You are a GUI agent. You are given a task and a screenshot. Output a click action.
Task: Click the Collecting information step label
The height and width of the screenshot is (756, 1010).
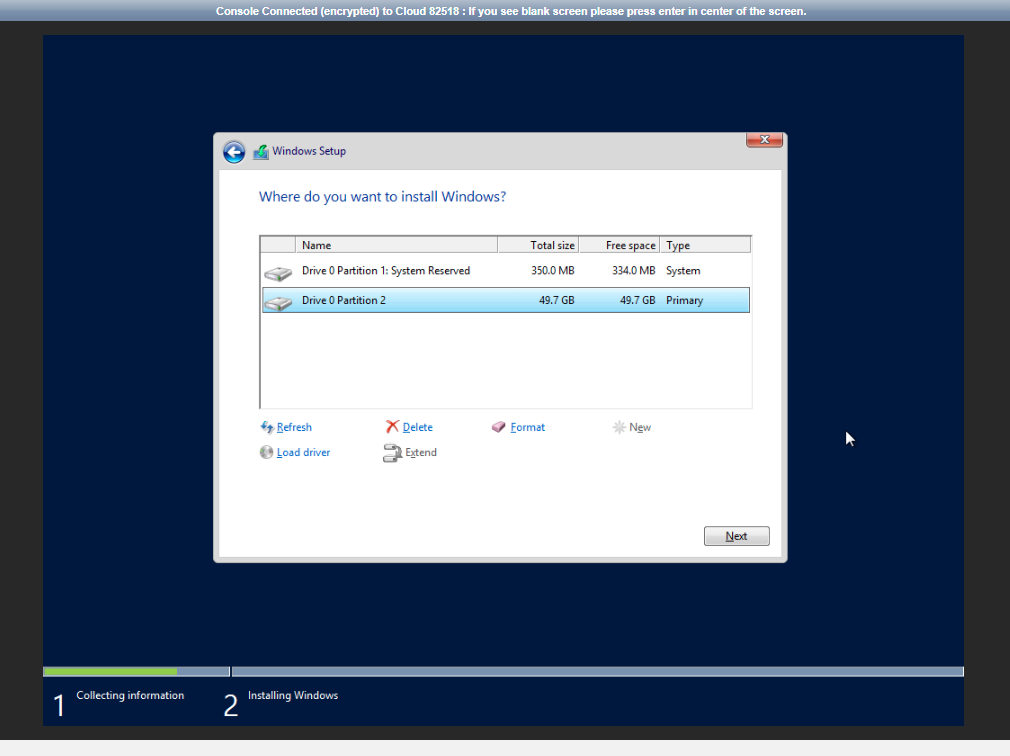tap(130, 695)
